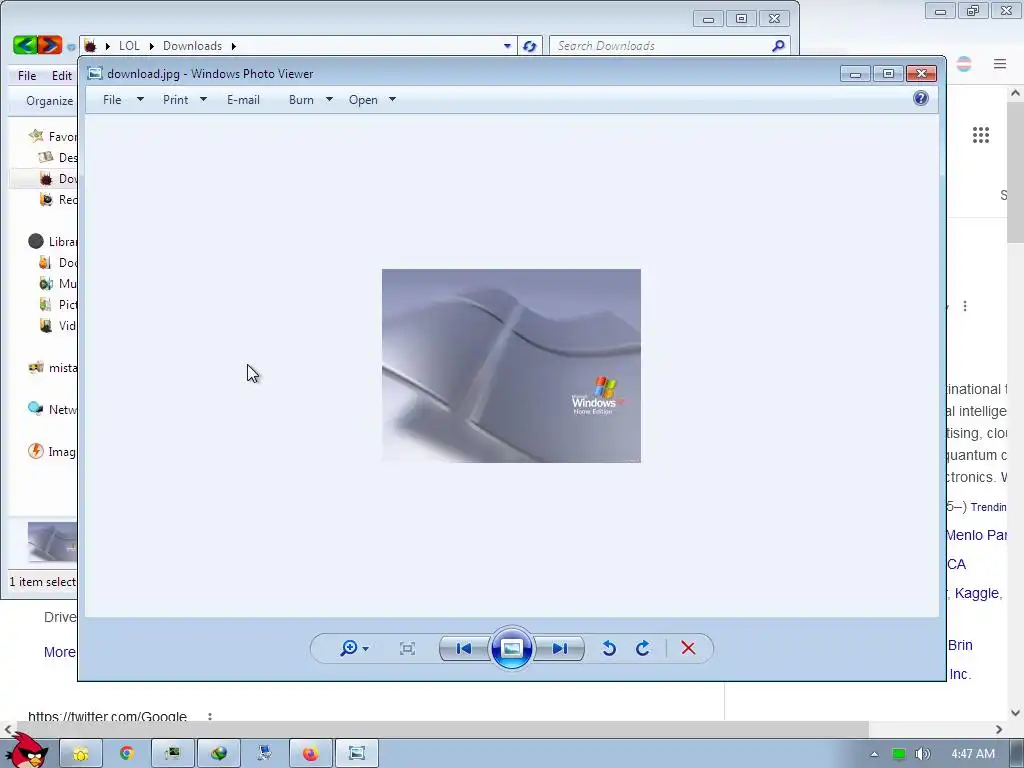Go to the next photo

pyautogui.click(x=560, y=648)
